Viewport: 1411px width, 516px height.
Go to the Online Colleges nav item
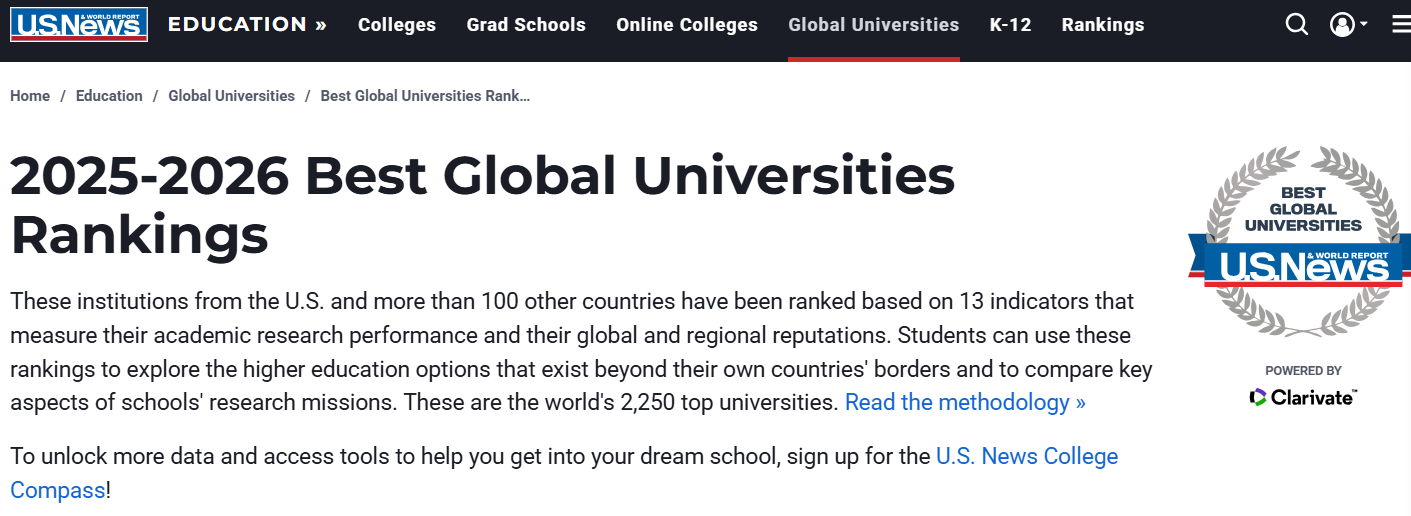click(x=687, y=25)
